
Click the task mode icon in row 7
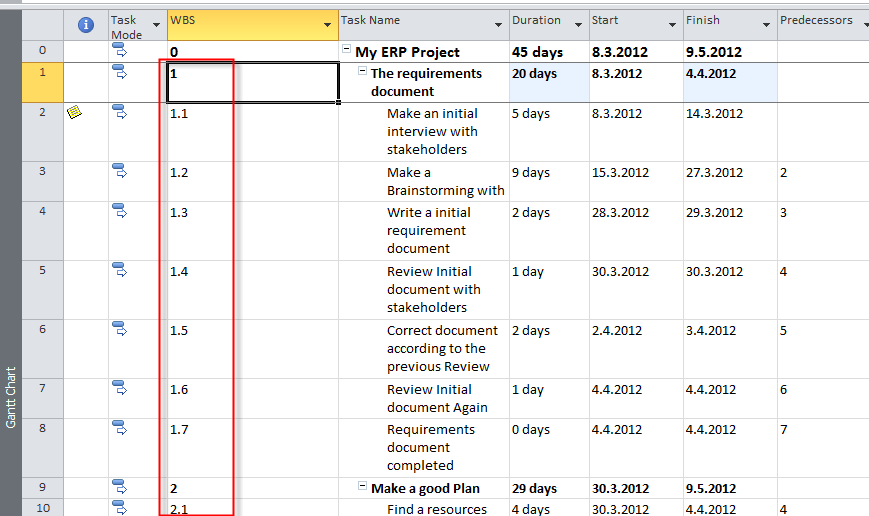(x=120, y=388)
